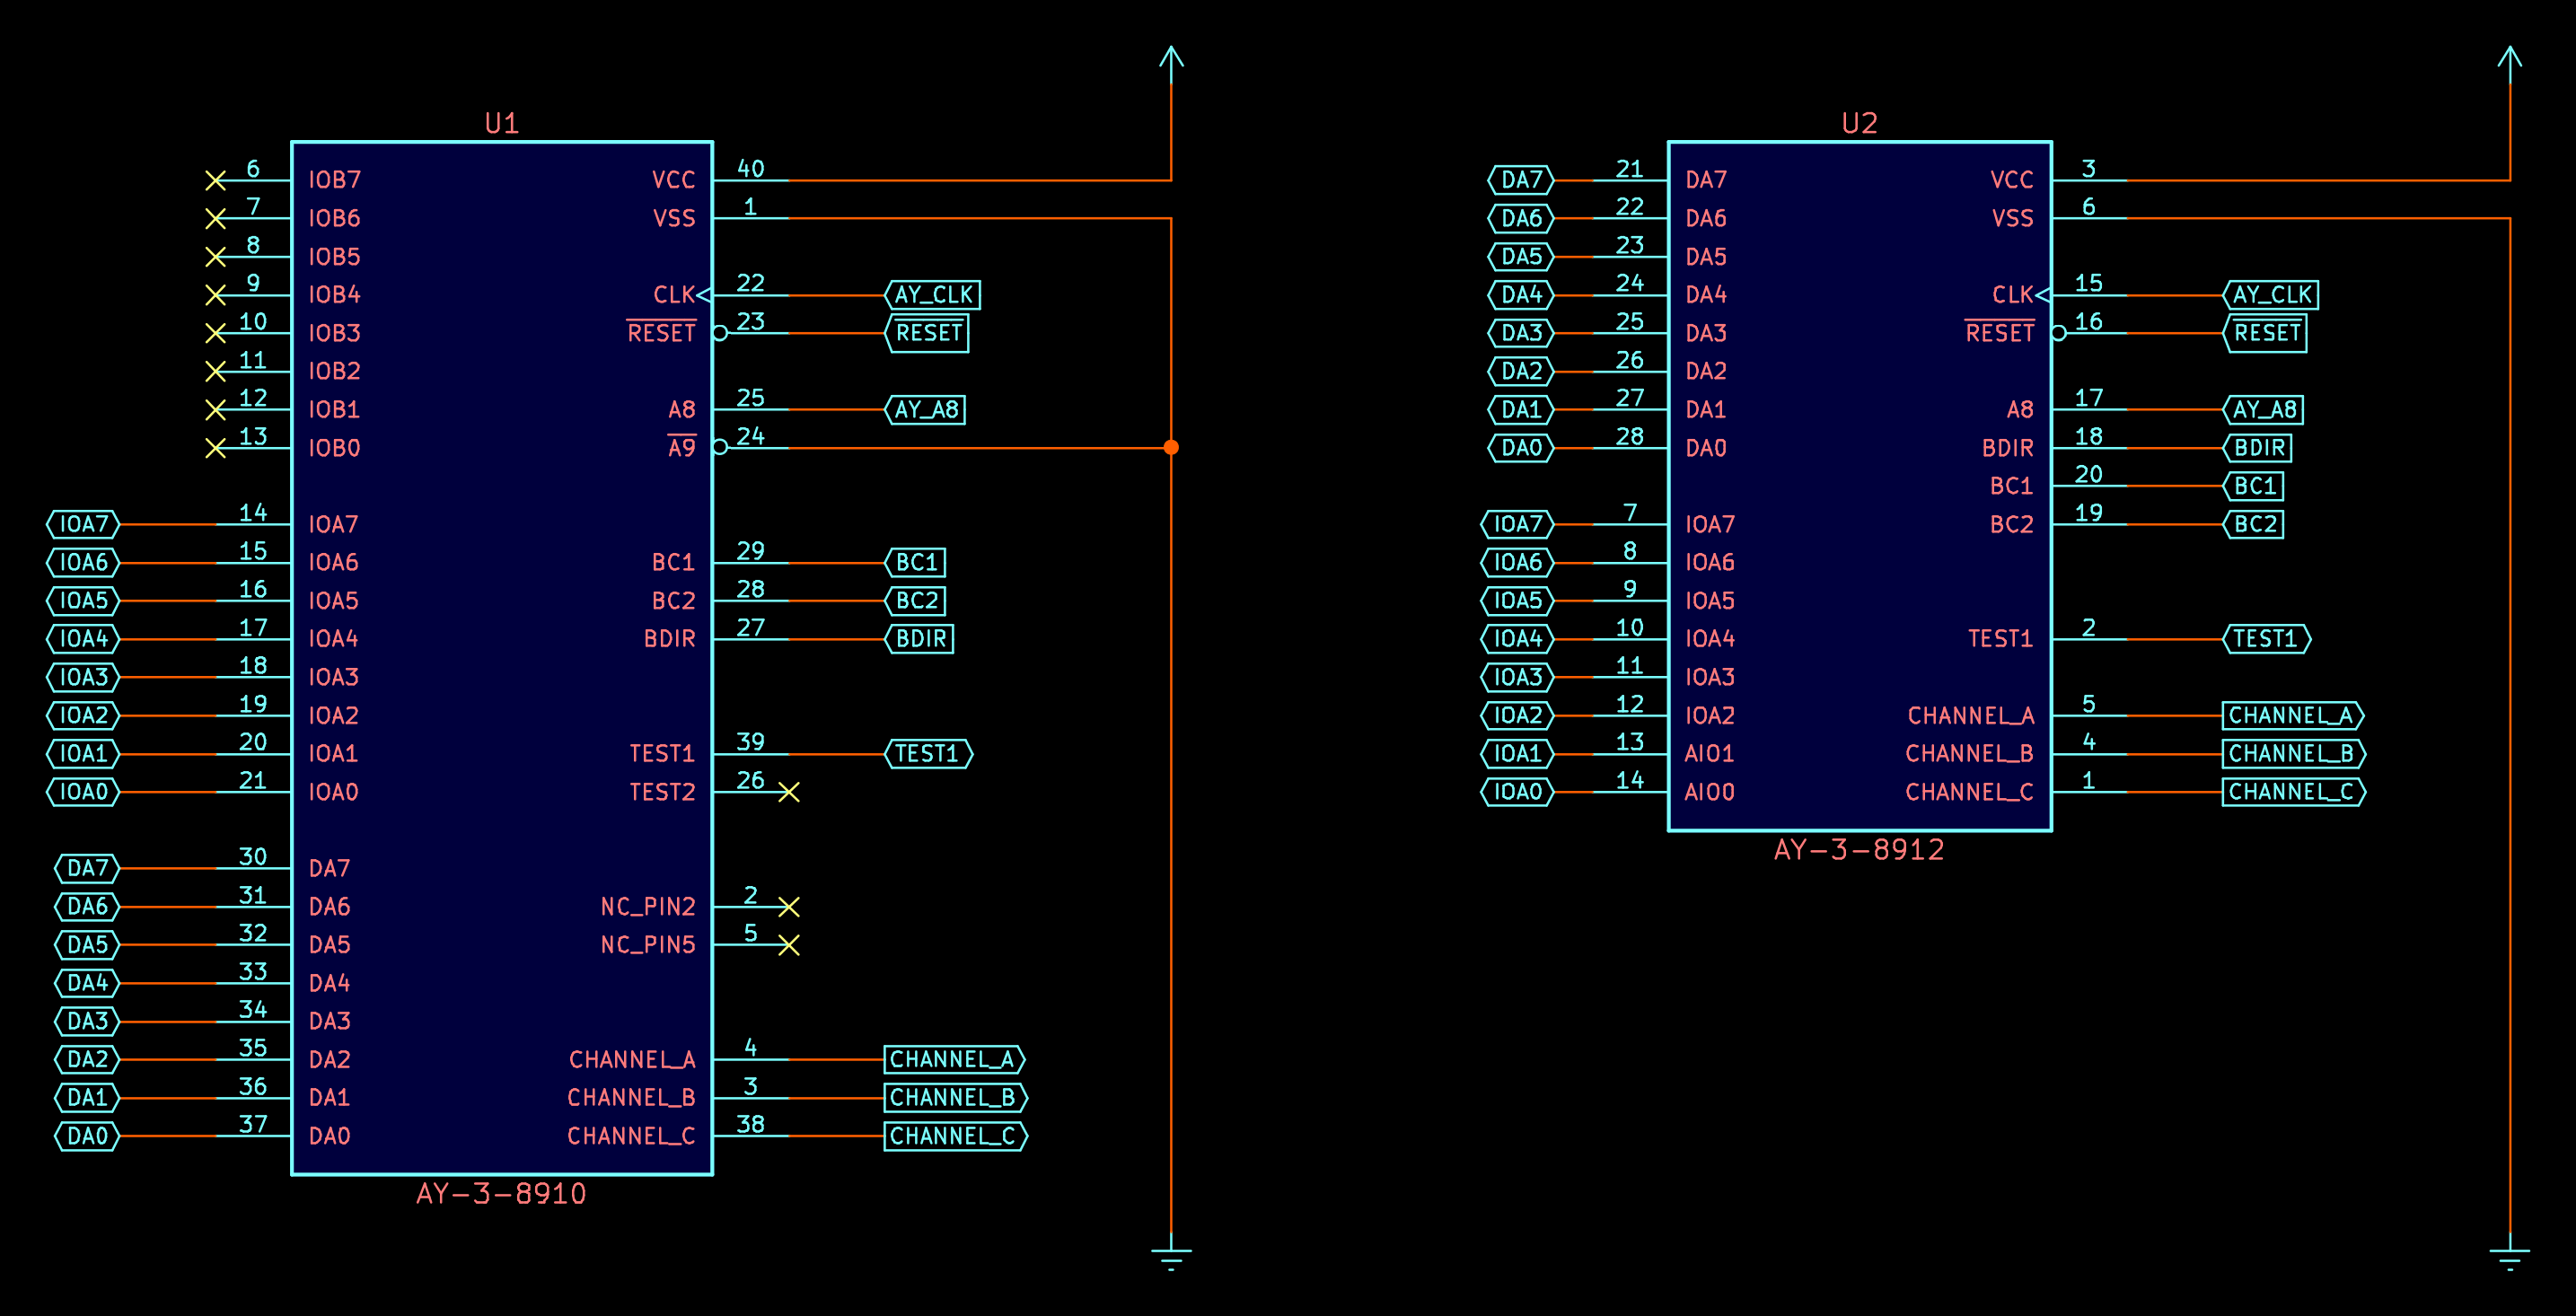2576x1316 pixels.
Task: Click the U1 reference designator text
Action: point(502,123)
